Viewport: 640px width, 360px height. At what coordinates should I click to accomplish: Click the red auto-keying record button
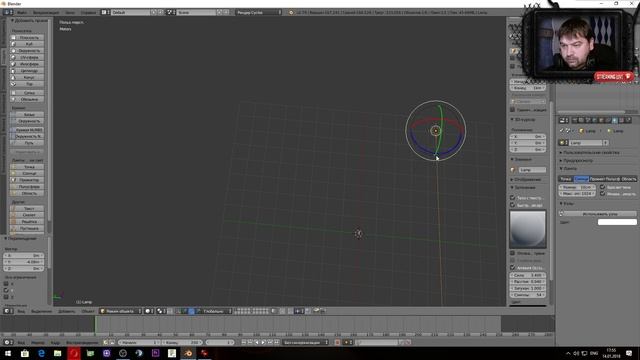tap(338, 342)
